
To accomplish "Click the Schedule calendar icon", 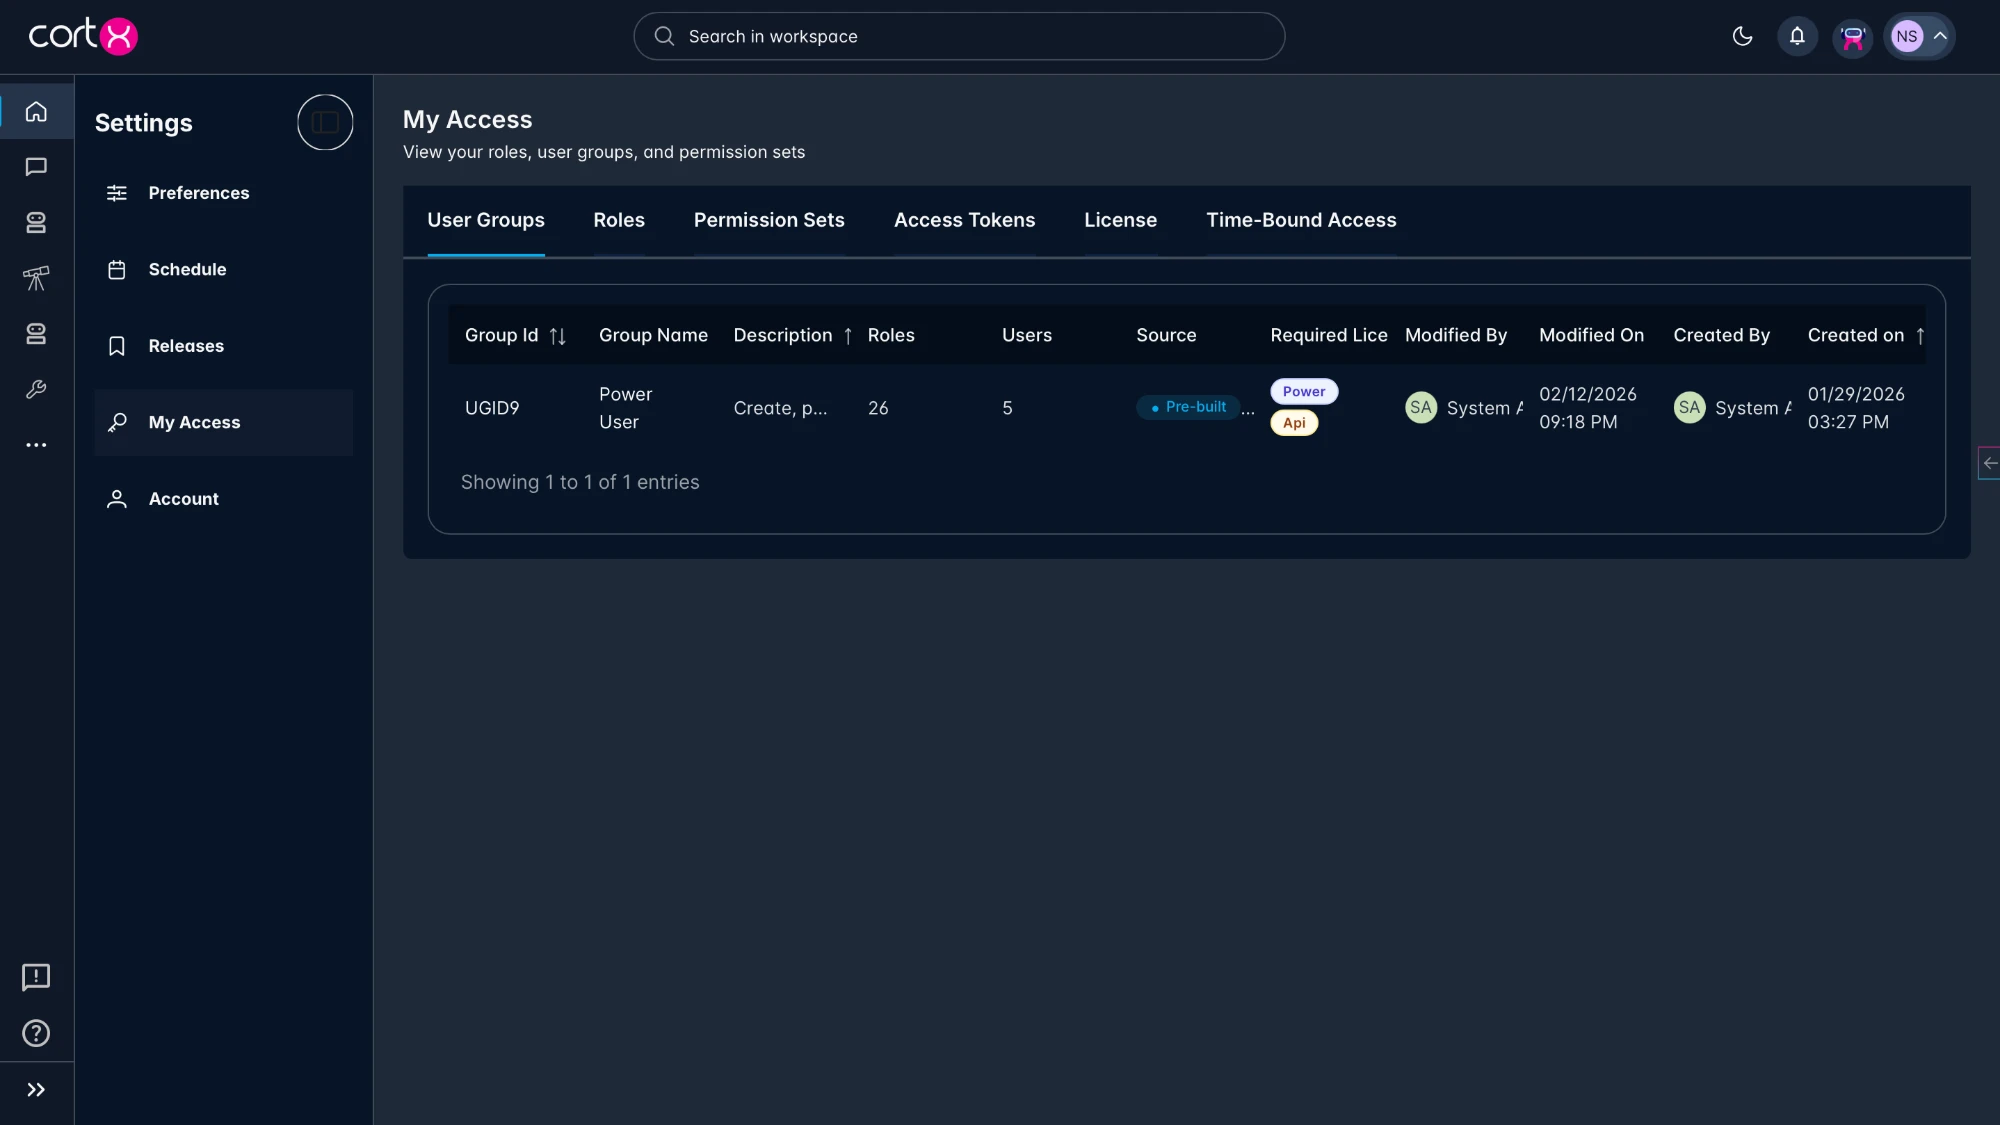I will pos(117,269).
